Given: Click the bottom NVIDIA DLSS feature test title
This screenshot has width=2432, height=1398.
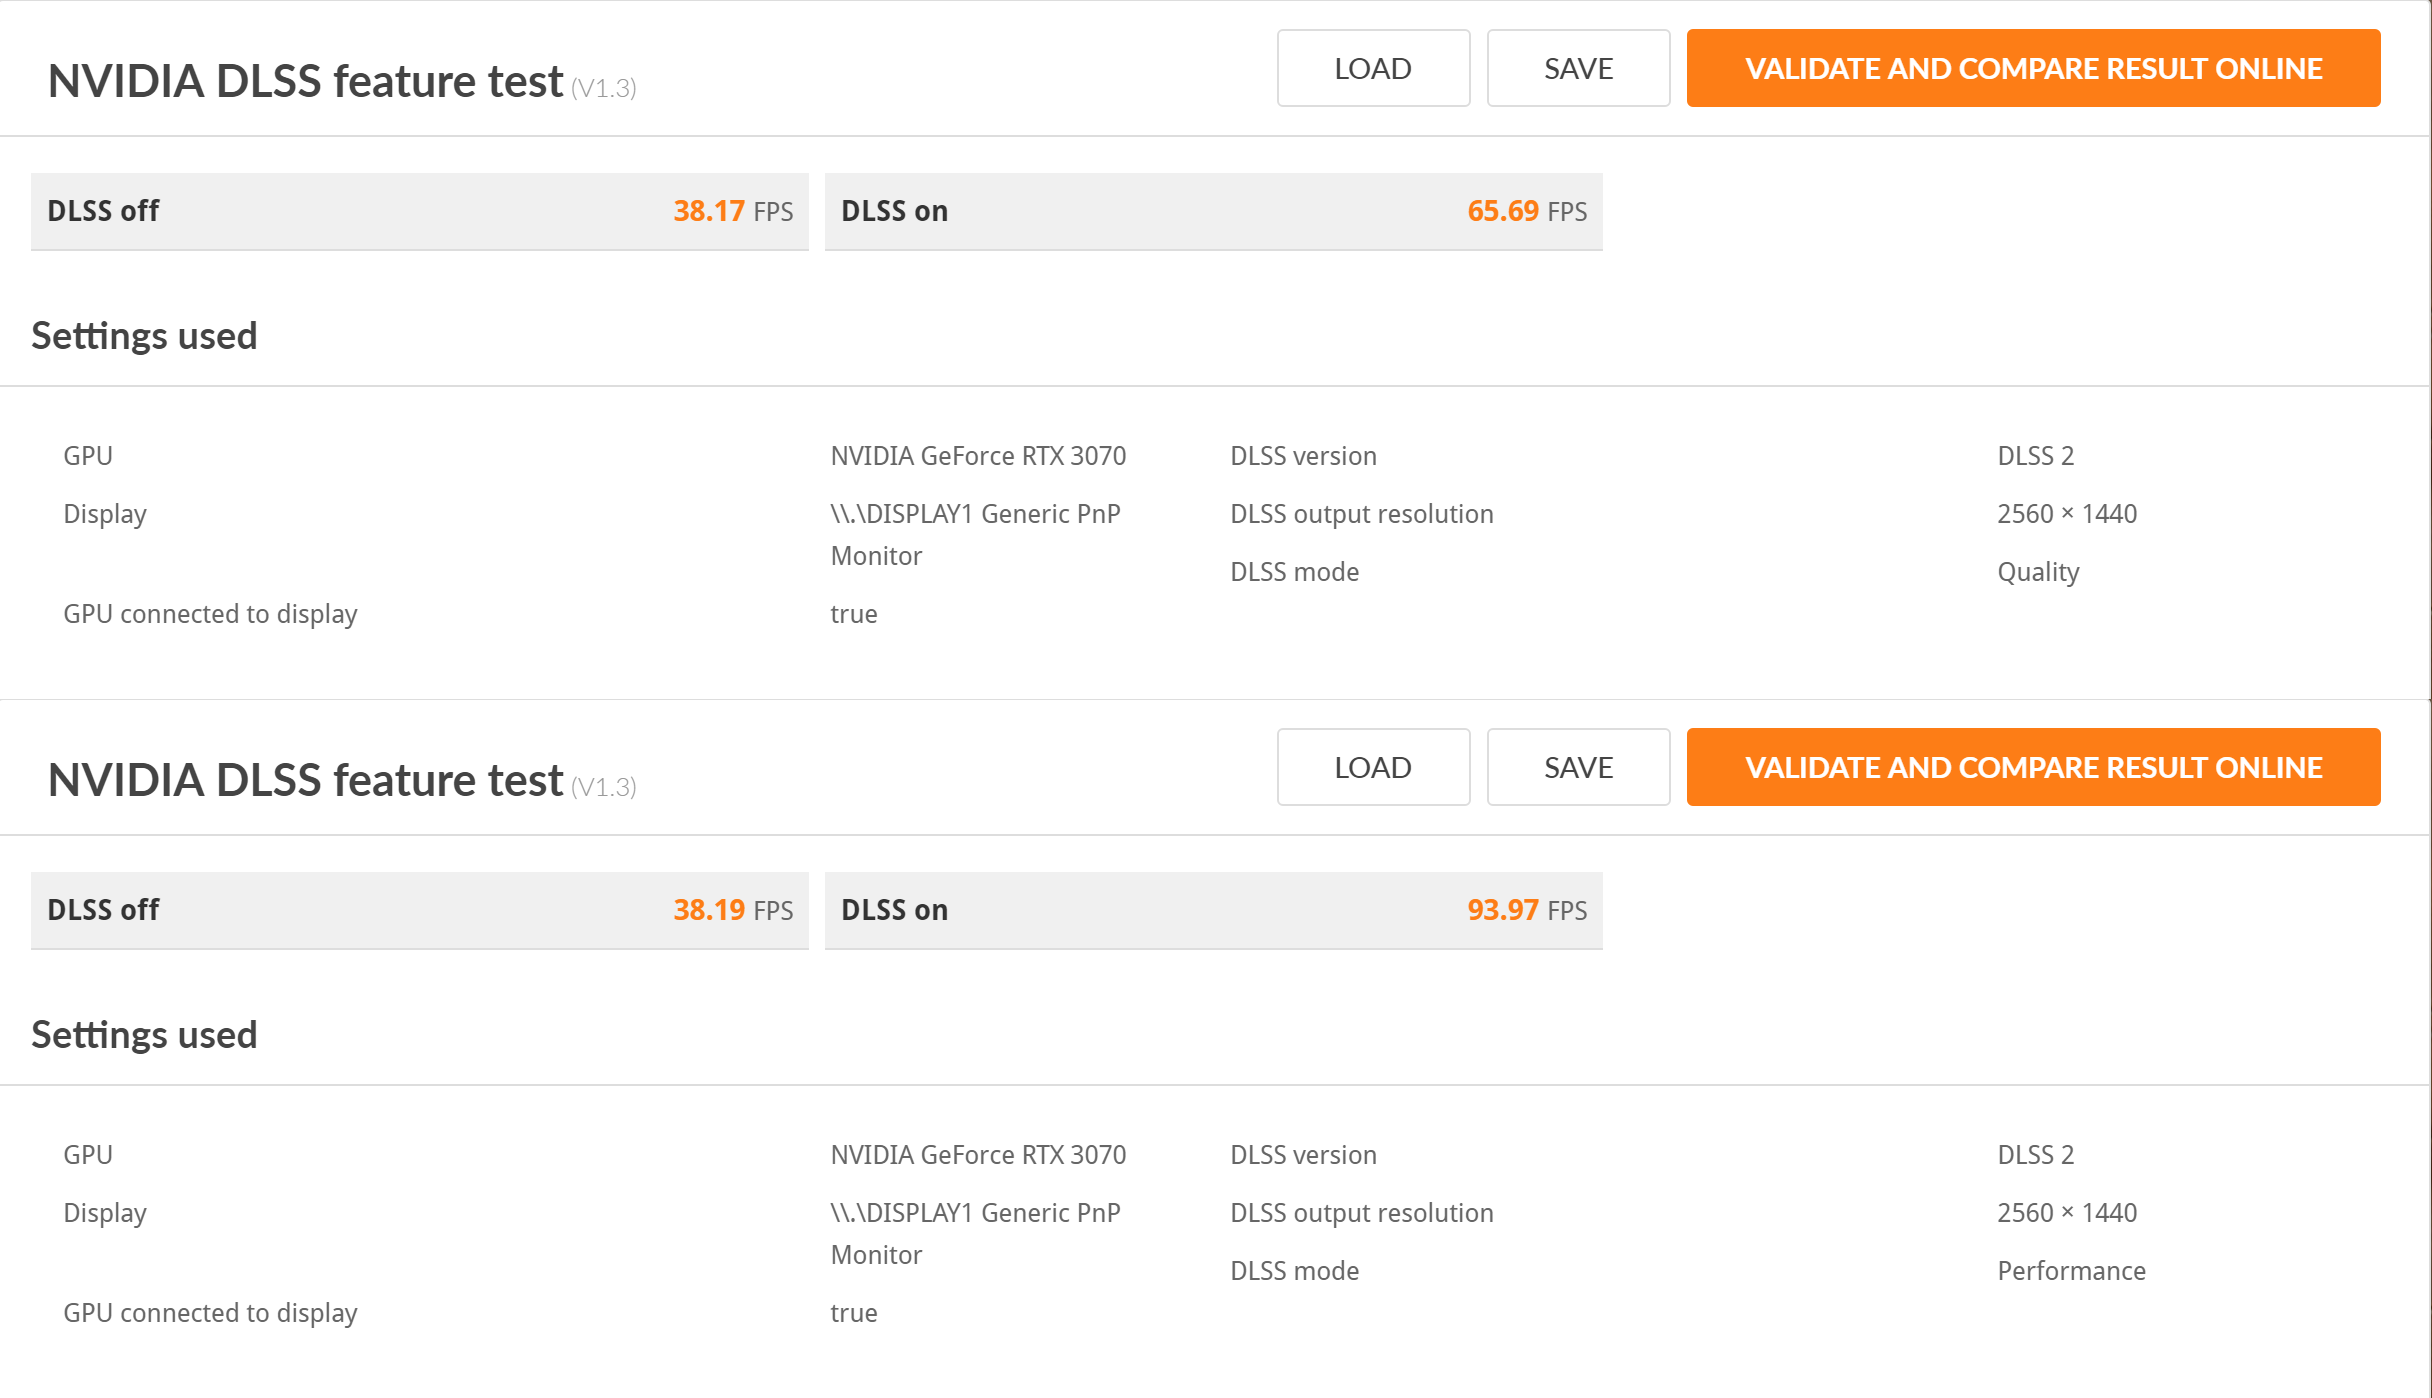Looking at the screenshot, I should 305,780.
